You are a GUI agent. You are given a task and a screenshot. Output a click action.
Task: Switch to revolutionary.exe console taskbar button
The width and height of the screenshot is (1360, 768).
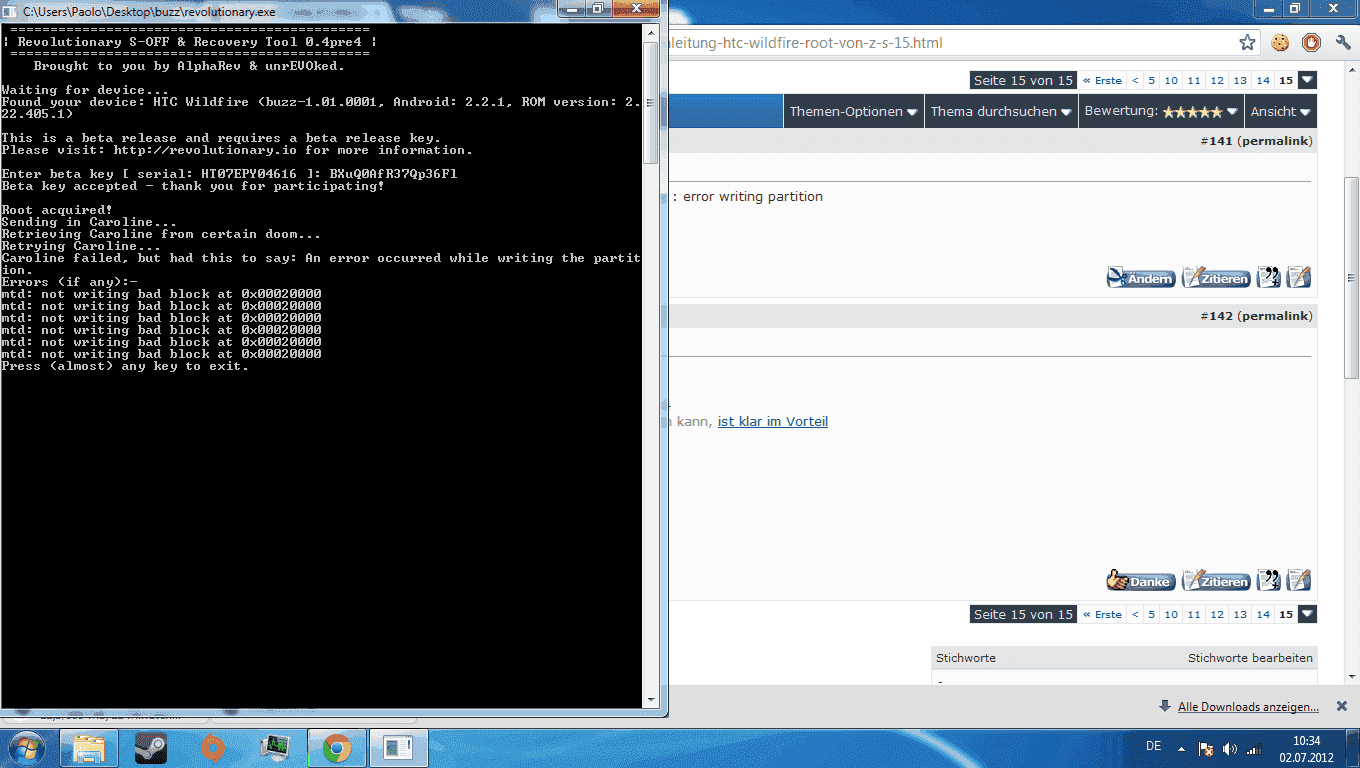pyautogui.click(x=399, y=747)
